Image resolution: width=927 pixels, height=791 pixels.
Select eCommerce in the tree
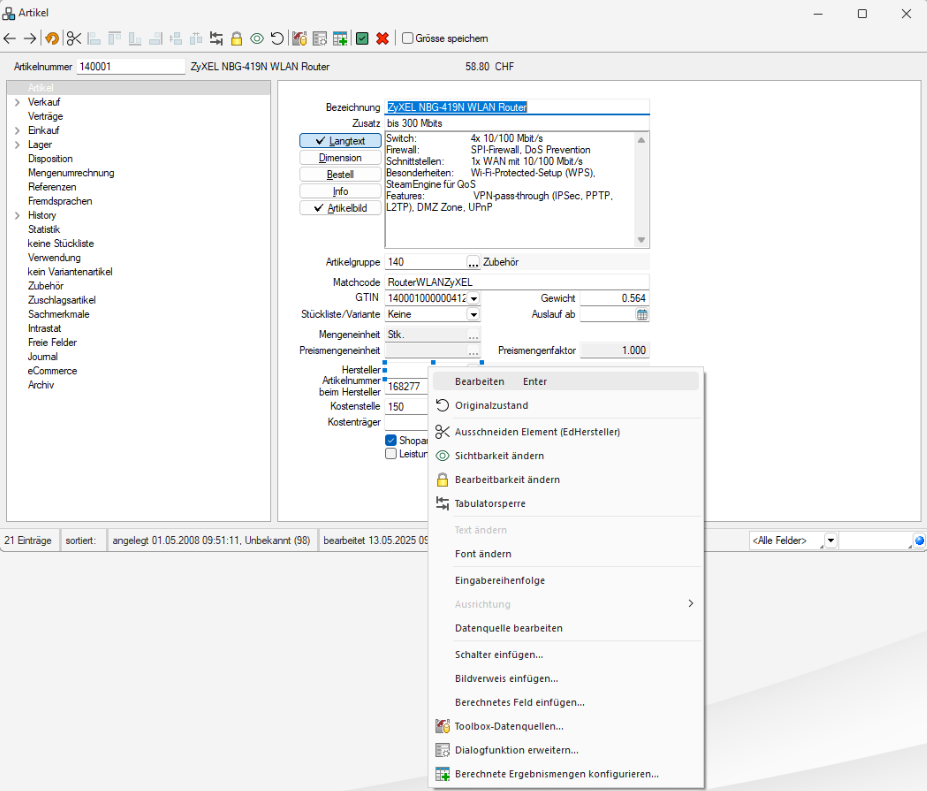[x=53, y=371]
